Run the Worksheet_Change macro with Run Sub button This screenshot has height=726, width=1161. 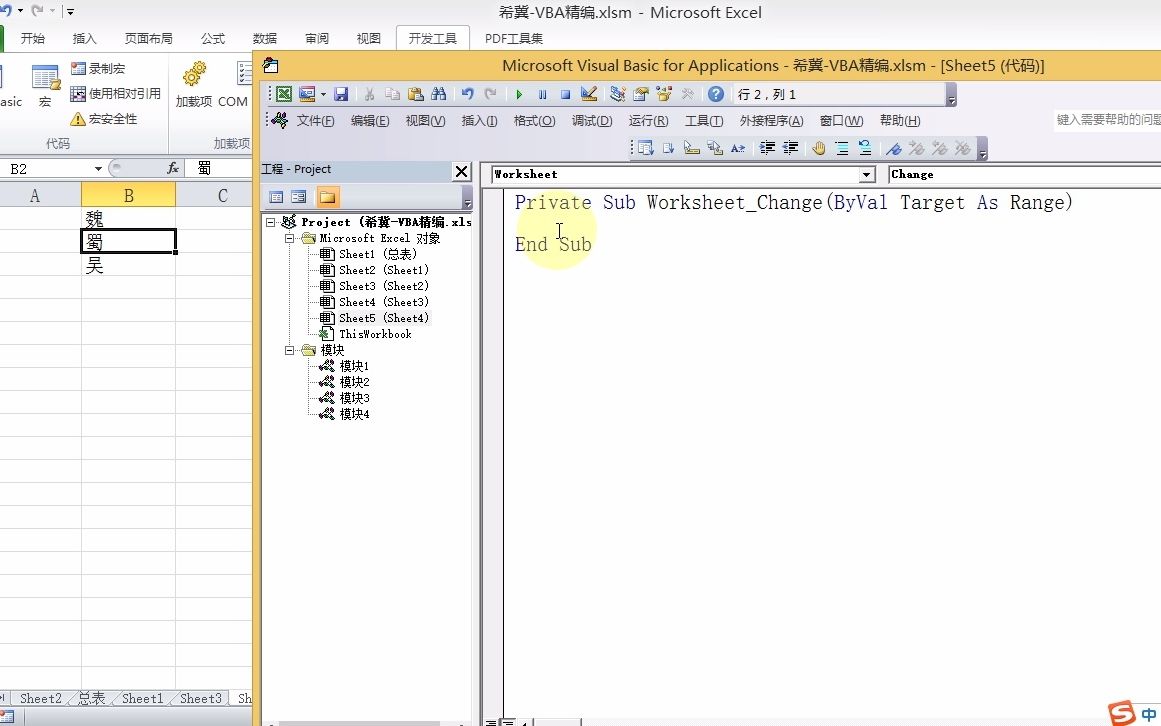click(520, 94)
